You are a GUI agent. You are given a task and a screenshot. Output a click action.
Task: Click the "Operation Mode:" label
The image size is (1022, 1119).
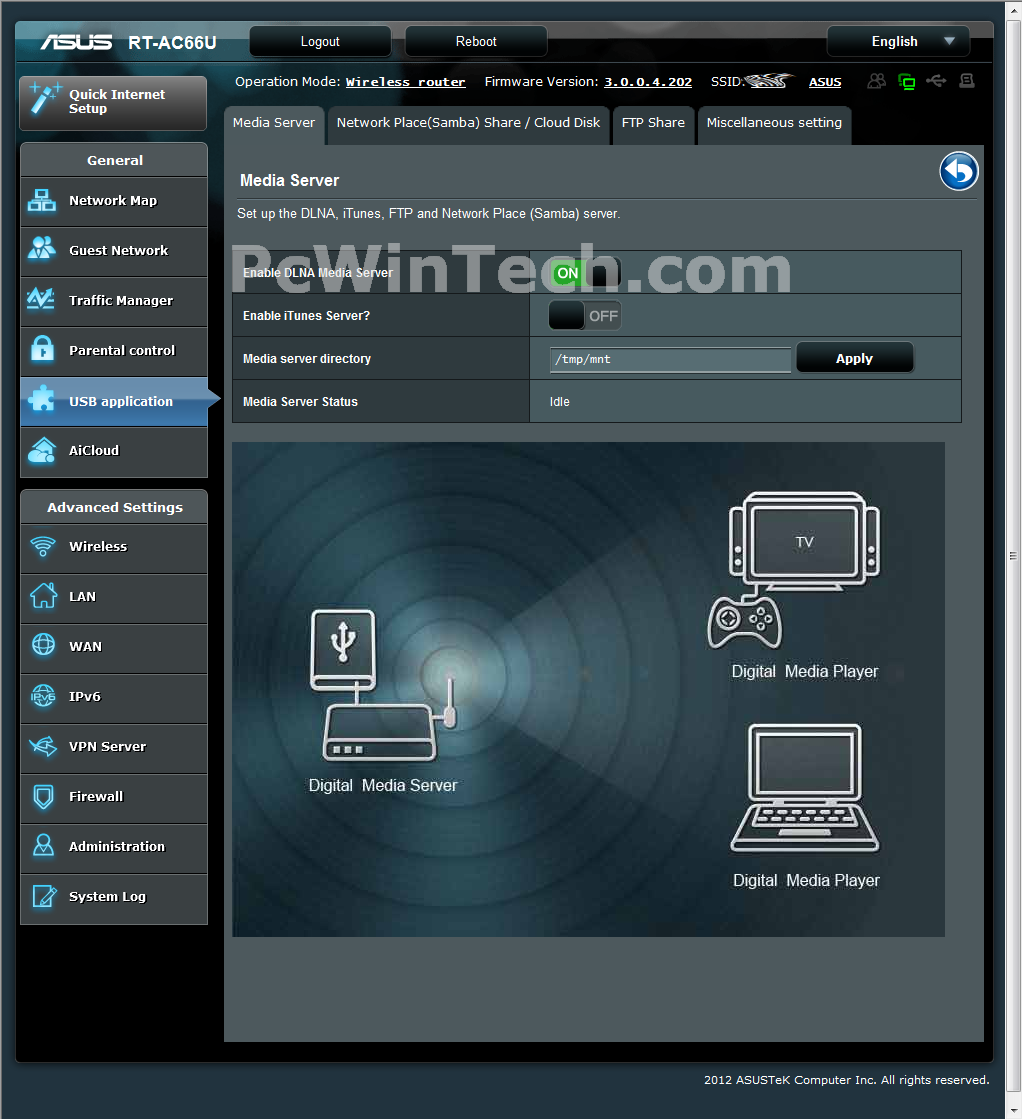pos(288,82)
